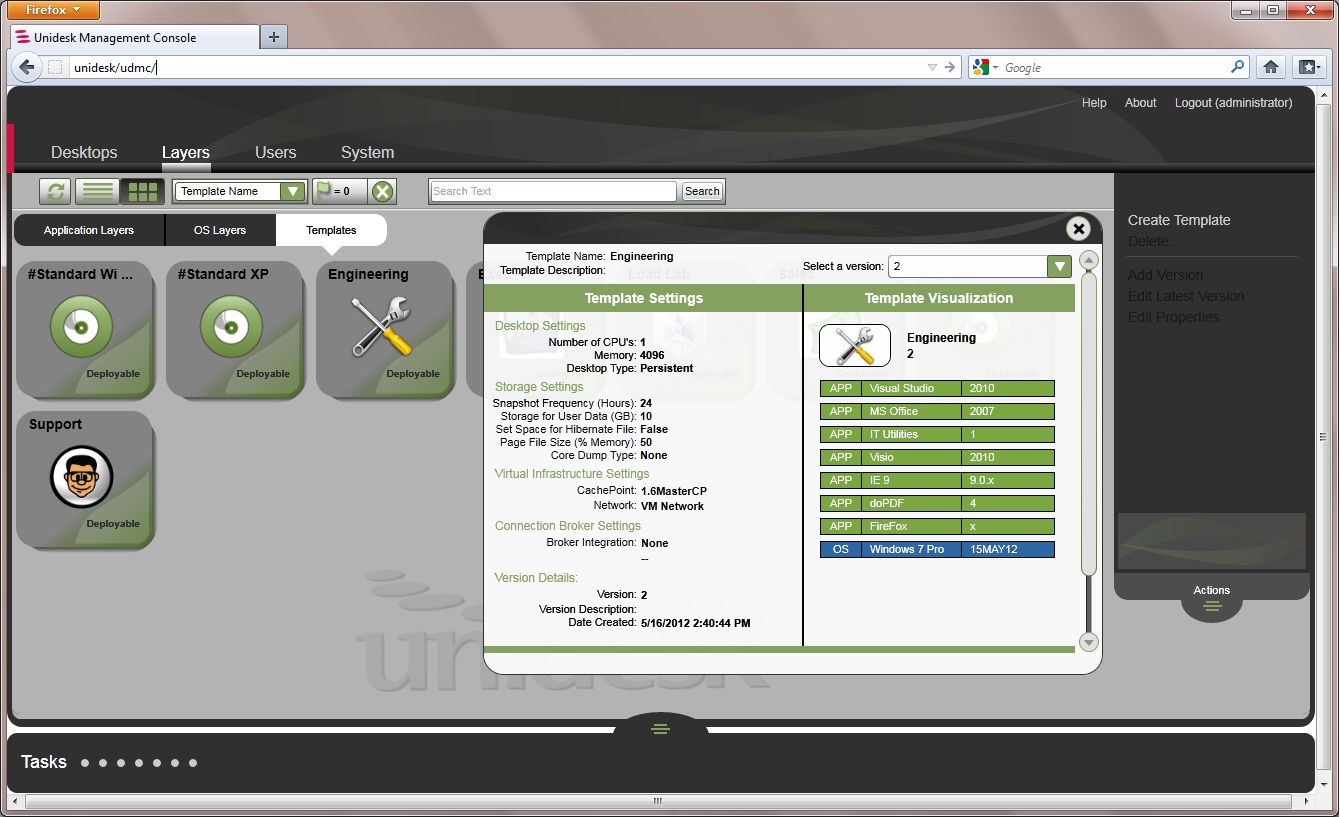Open the Help link
This screenshot has height=817, width=1340.
click(x=1094, y=103)
